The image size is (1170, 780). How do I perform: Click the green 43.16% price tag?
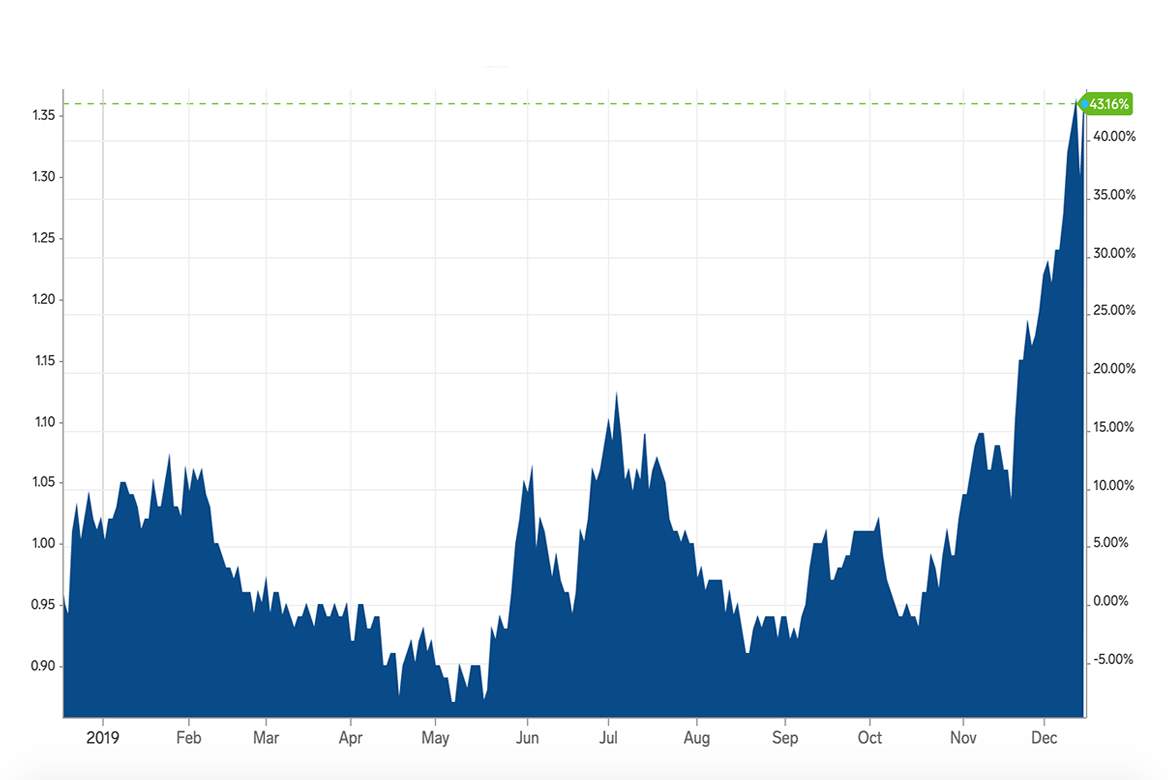[1107, 104]
